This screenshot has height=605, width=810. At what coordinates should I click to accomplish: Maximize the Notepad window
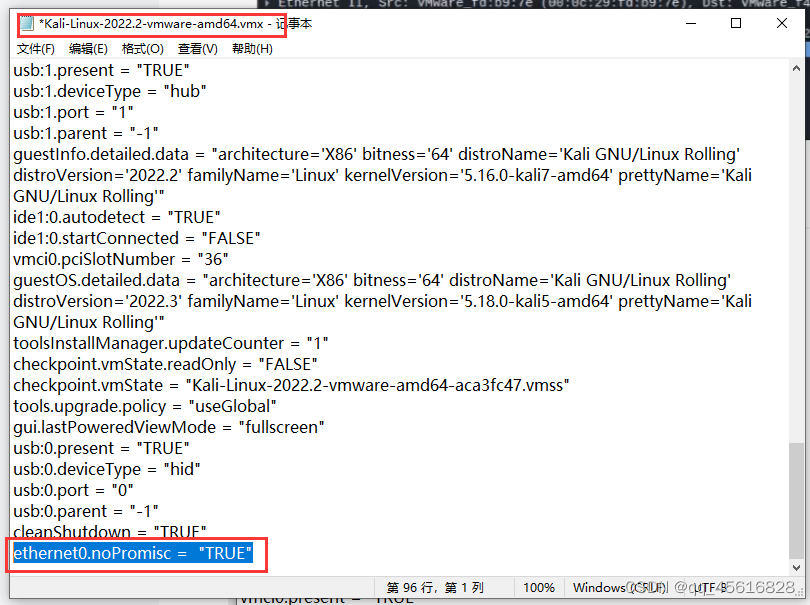pos(736,23)
